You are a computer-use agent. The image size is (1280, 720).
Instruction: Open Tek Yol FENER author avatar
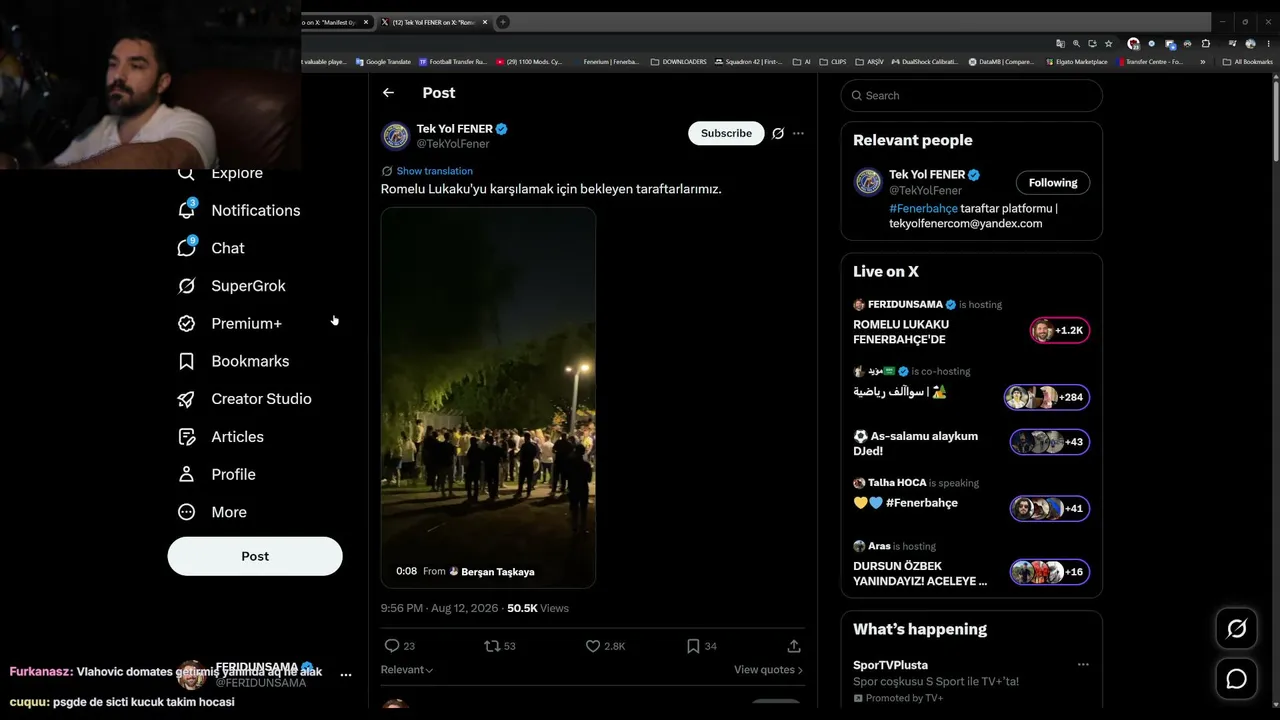396,136
